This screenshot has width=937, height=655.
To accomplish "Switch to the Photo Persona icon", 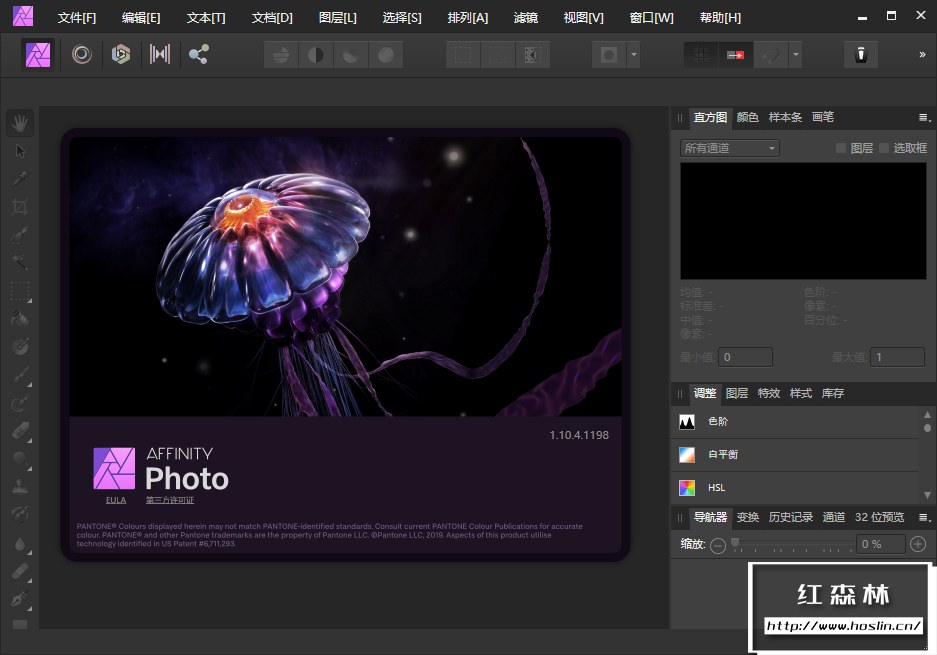I will coord(39,55).
